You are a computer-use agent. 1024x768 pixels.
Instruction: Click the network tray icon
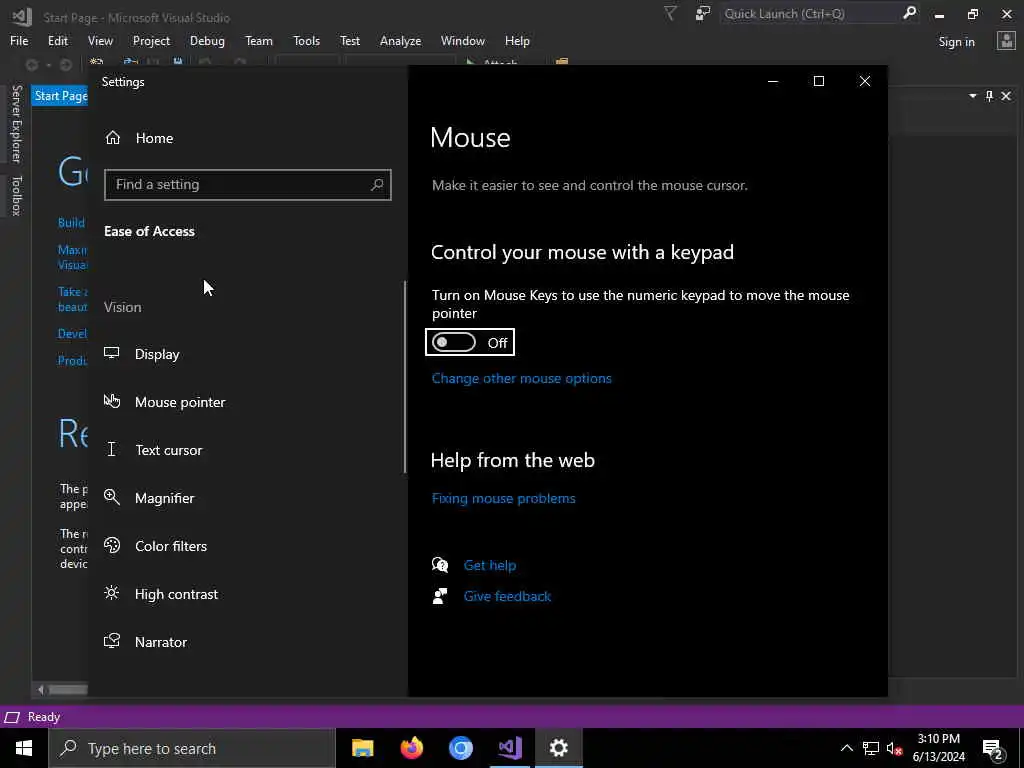click(871, 748)
